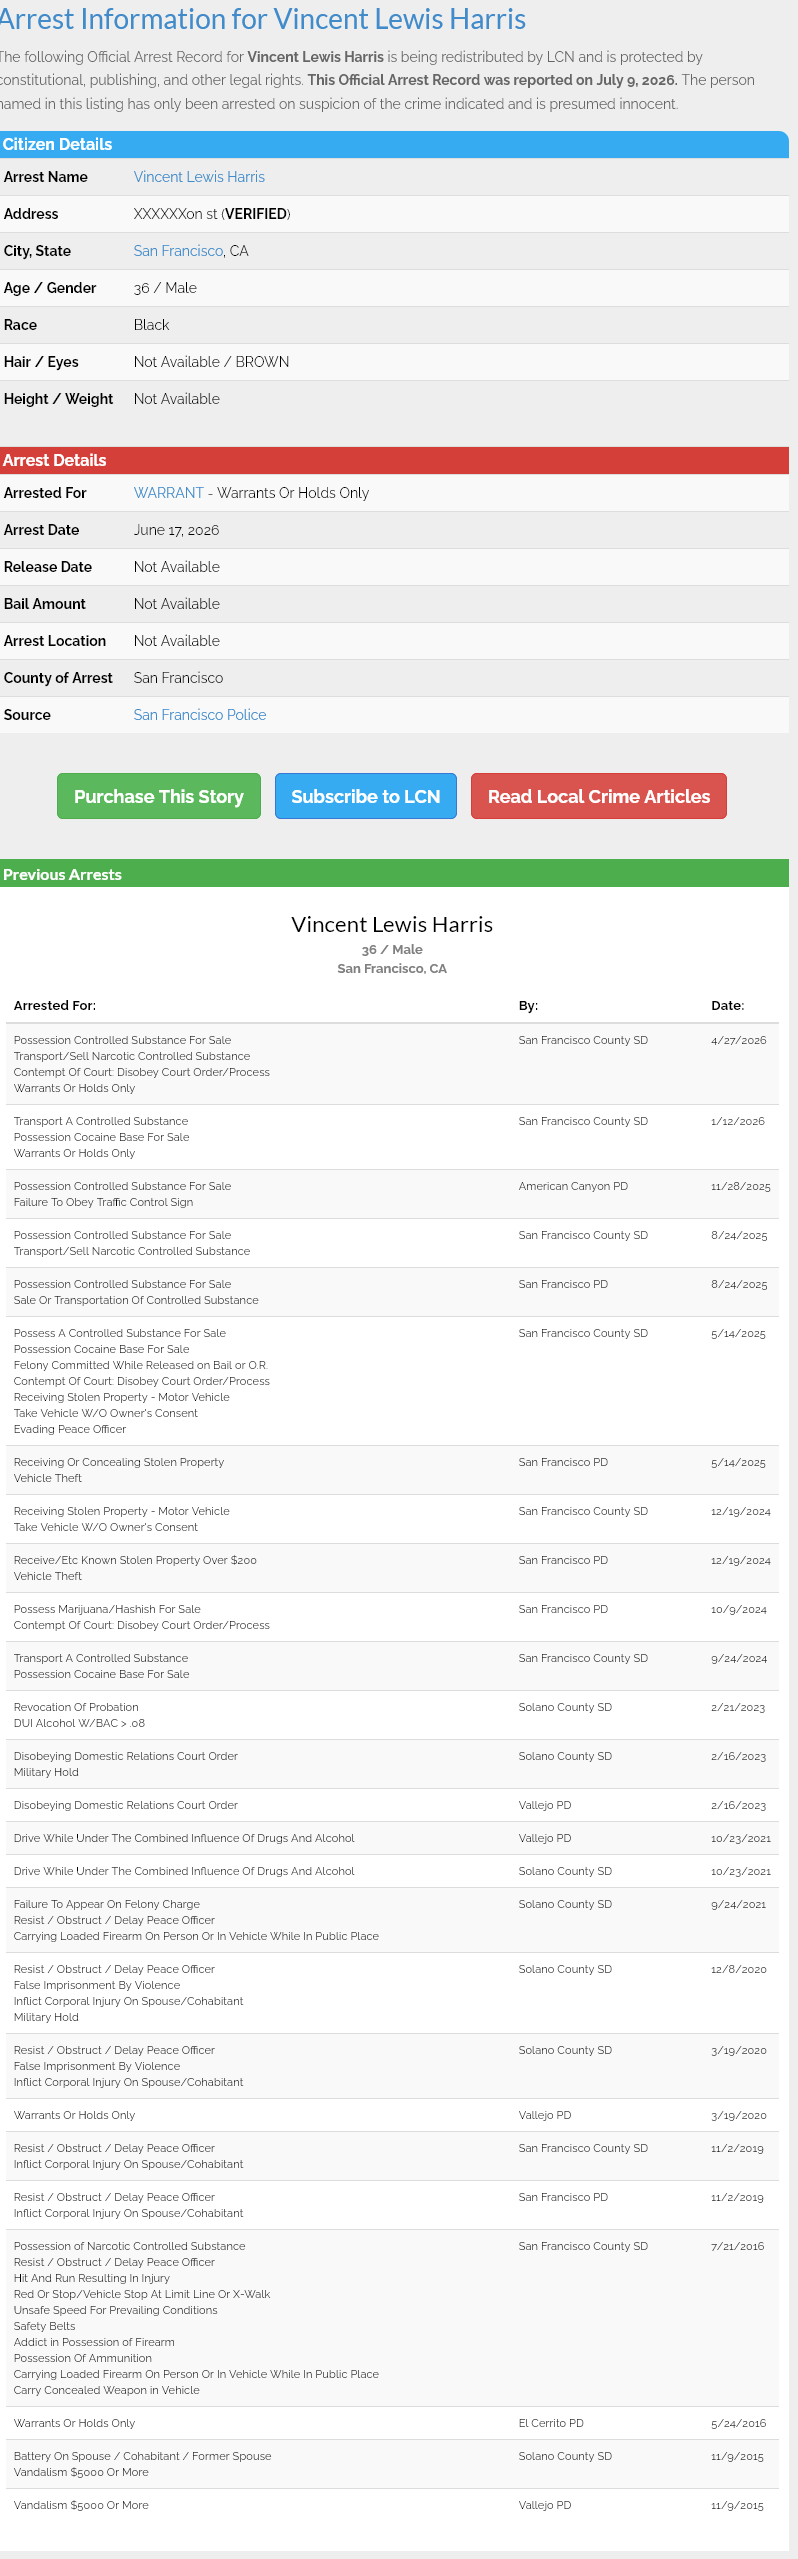The height and width of the screenshot is (2559, 798).
Task: Click the Date column heading
Action: (x=728, y=1005)
